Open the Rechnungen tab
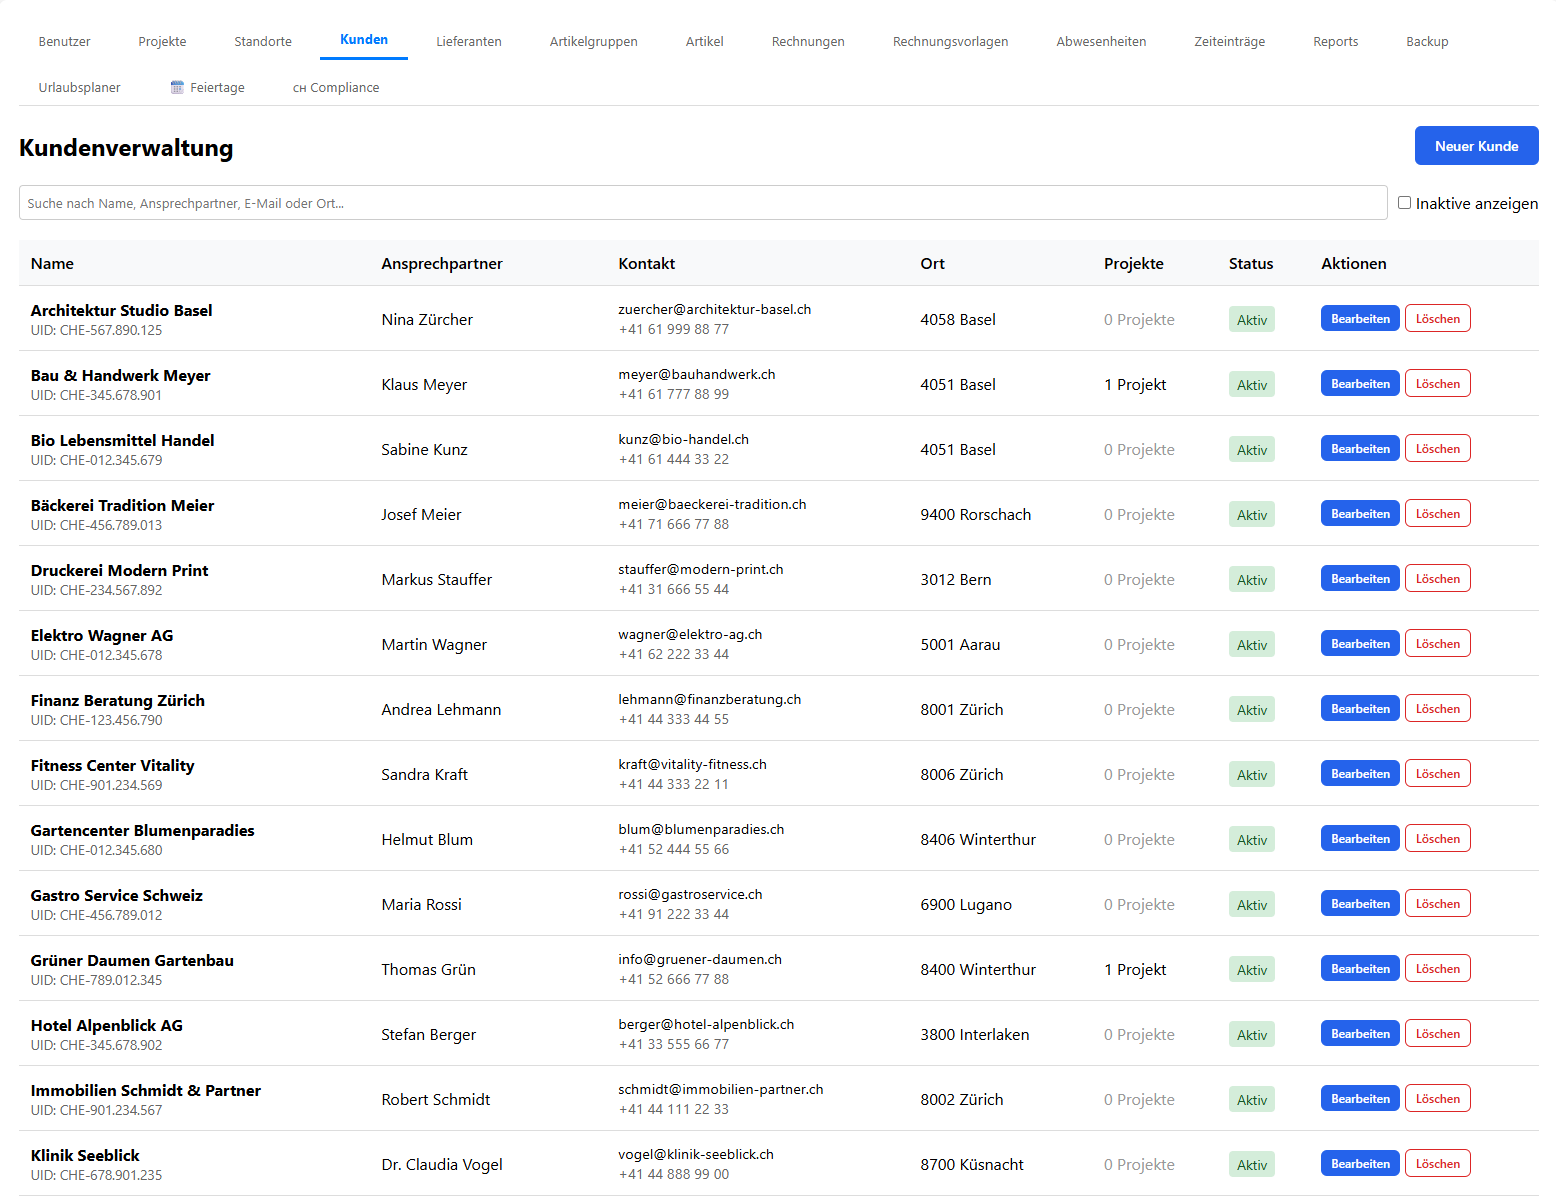 pos(807,42)
